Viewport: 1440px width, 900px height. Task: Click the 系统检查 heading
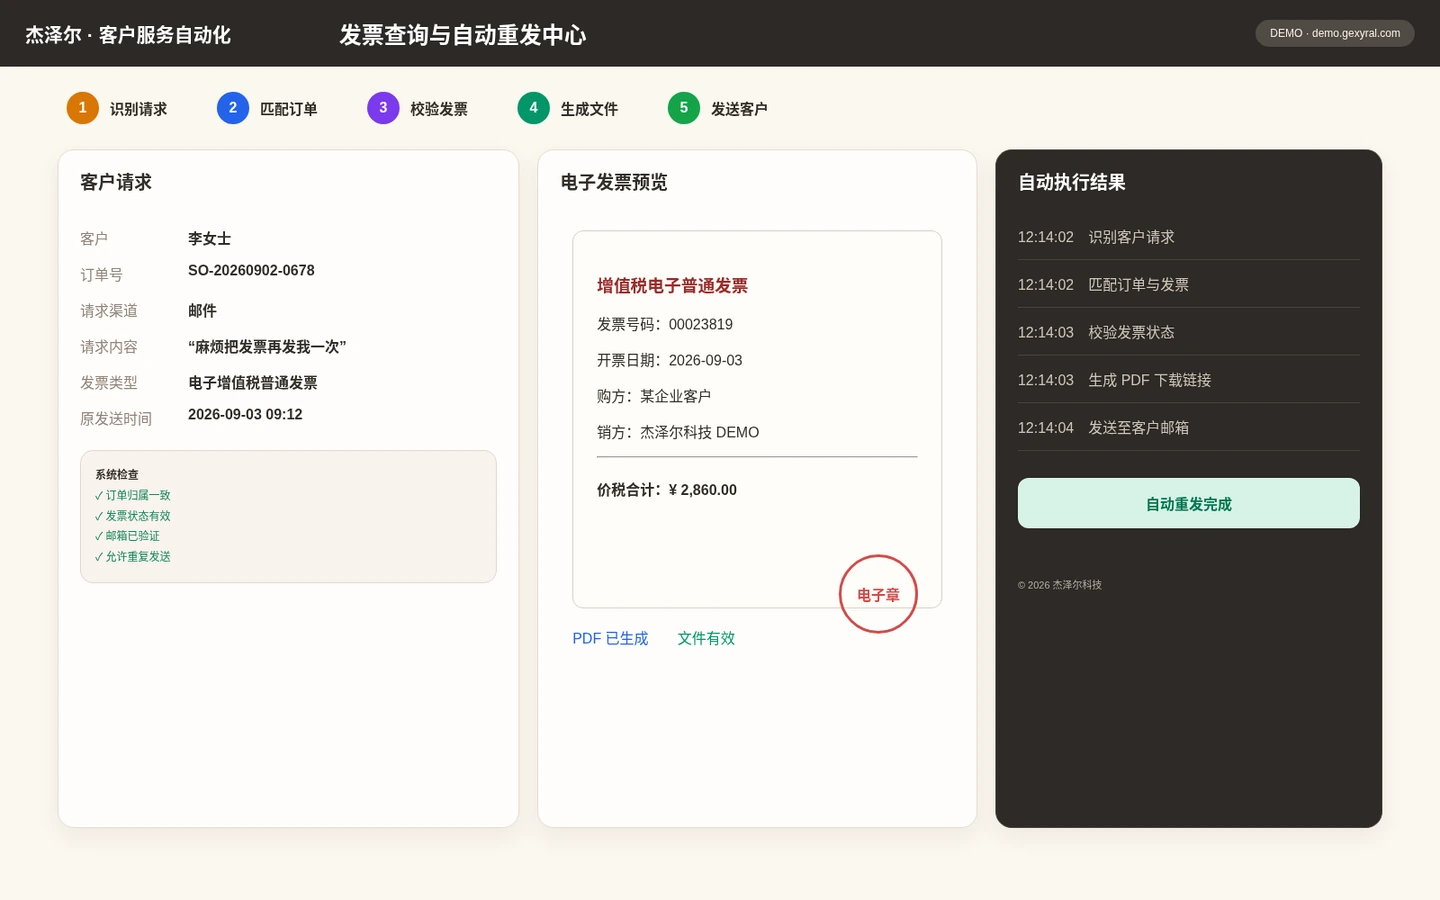[x=117, y=475]
